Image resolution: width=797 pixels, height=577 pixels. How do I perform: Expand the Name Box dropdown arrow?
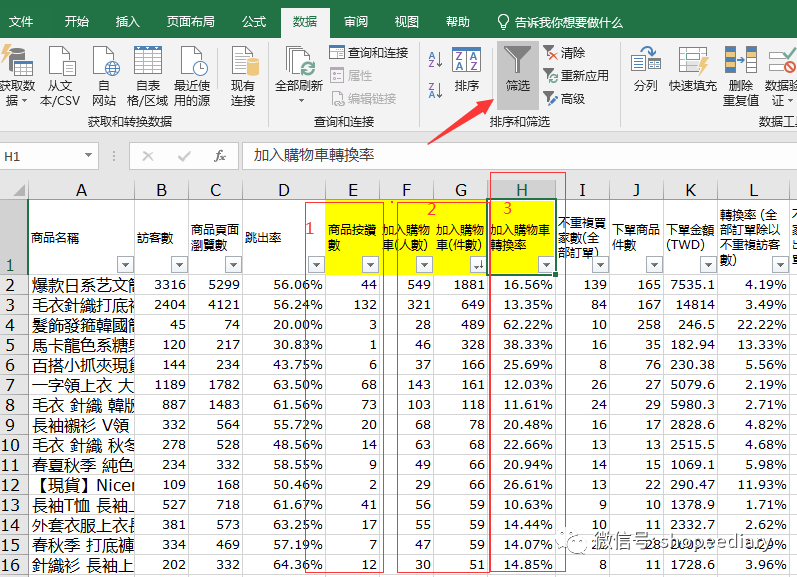(x=88, y=156)
